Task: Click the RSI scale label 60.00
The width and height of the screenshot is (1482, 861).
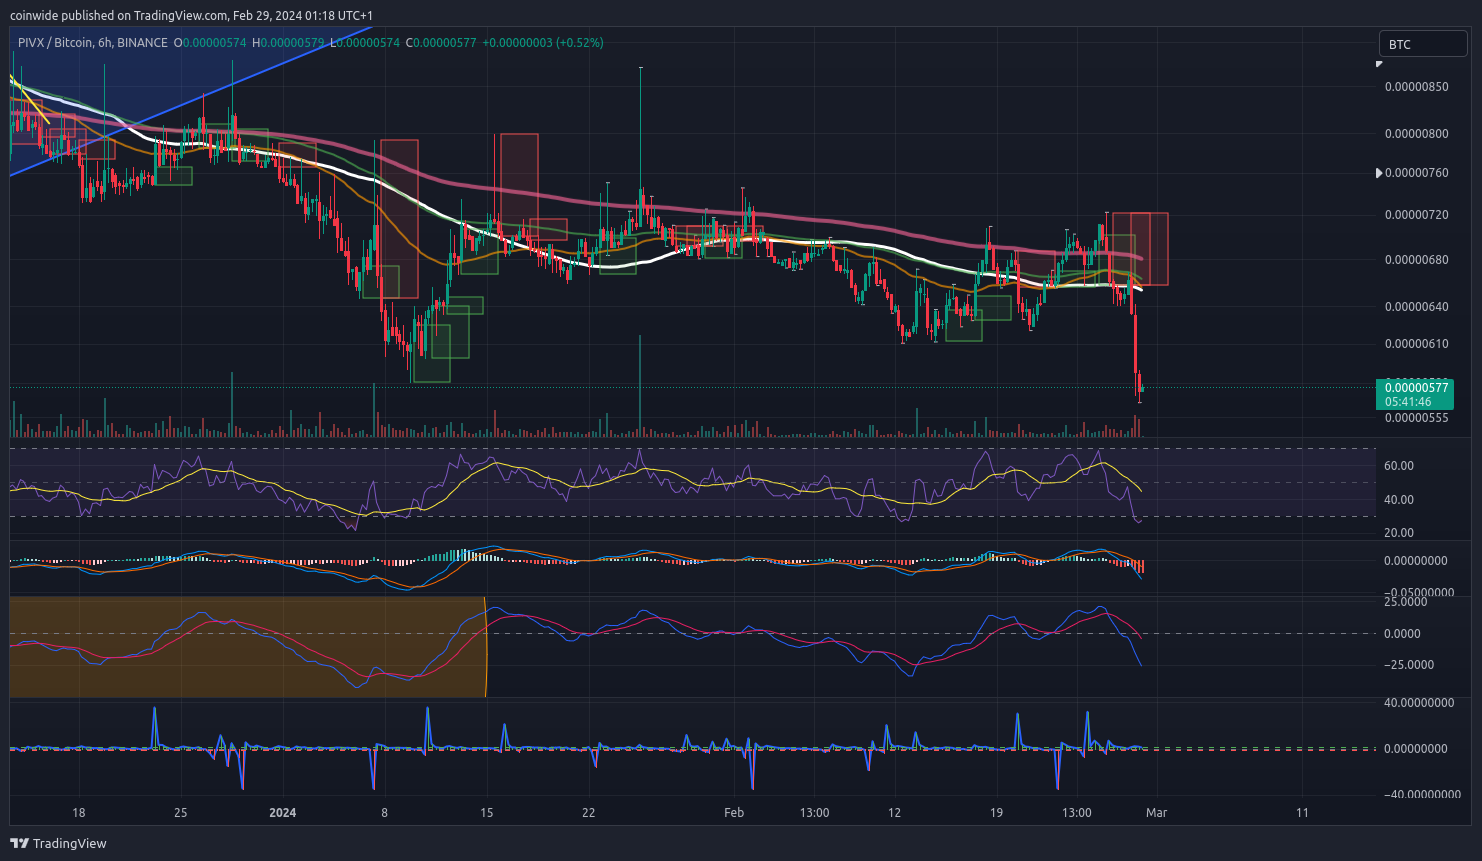Action: coord(1399,466)
